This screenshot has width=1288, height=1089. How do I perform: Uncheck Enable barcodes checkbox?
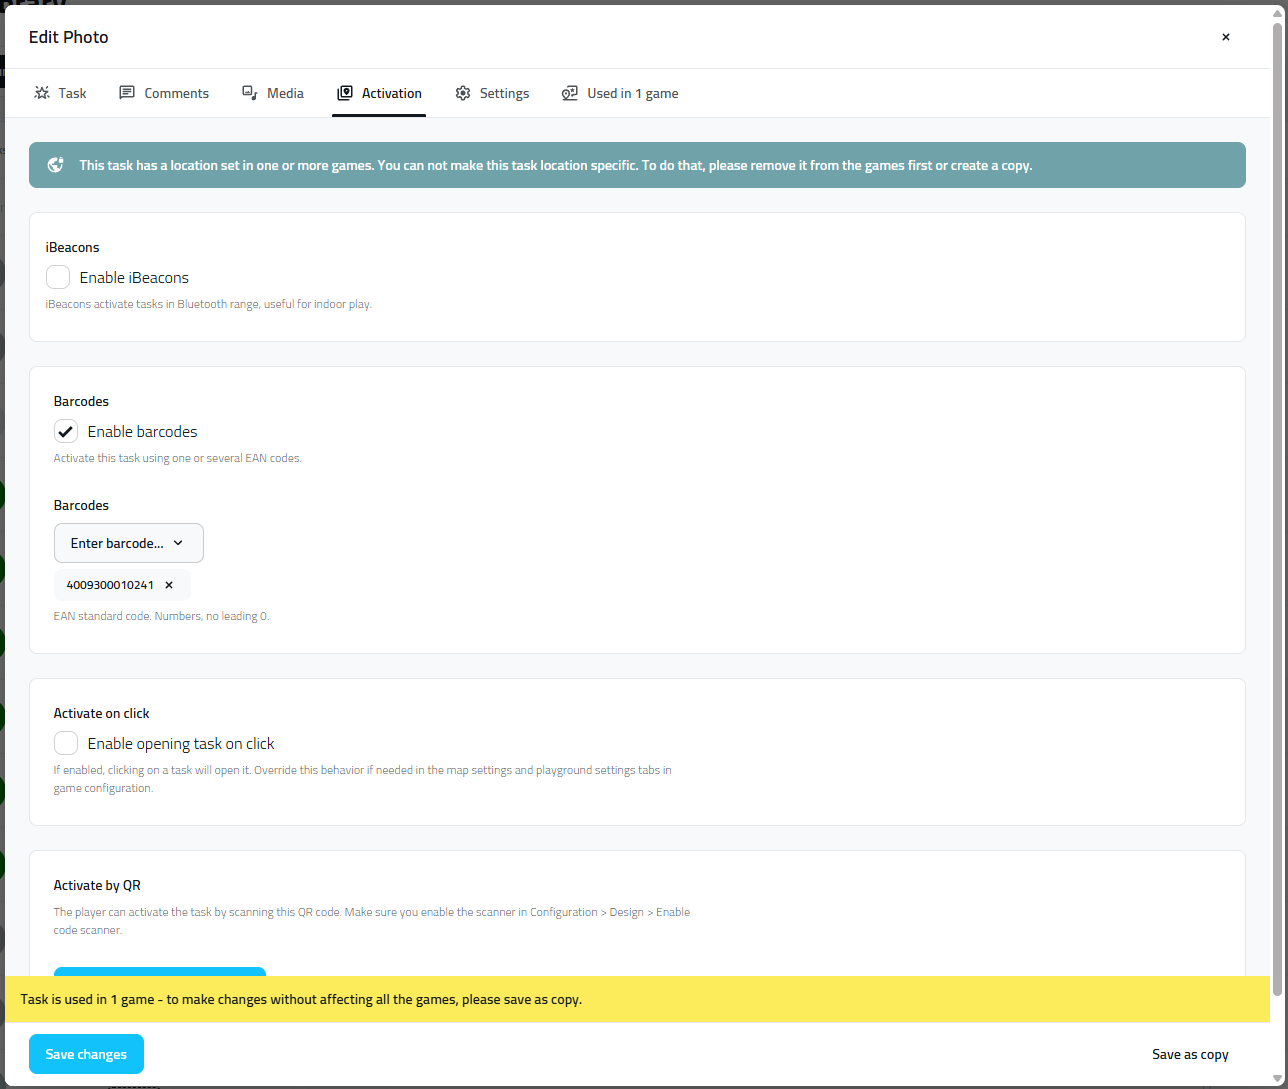[66, 431]
